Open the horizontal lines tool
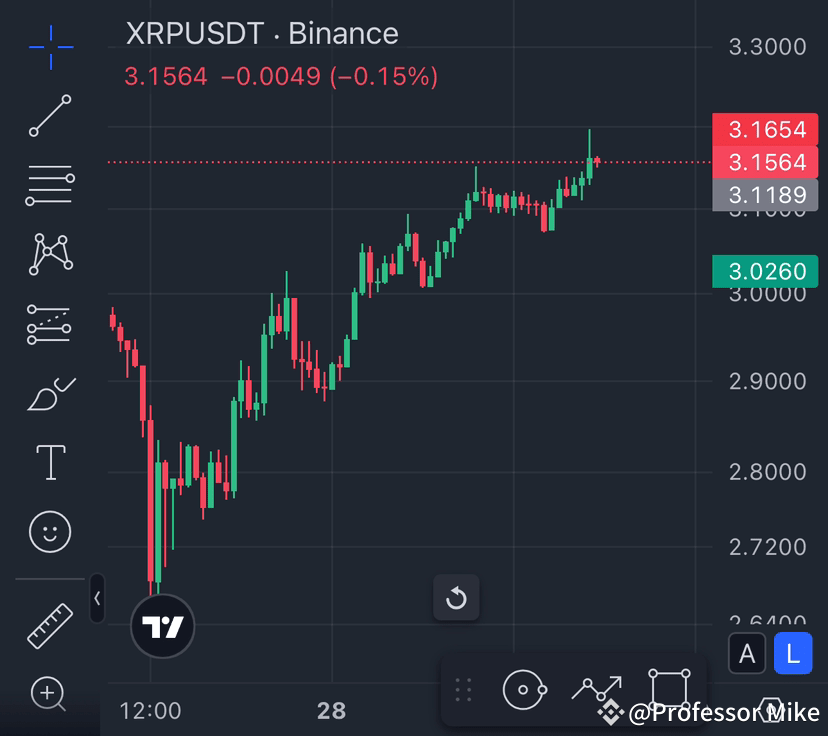 (50, 185)
